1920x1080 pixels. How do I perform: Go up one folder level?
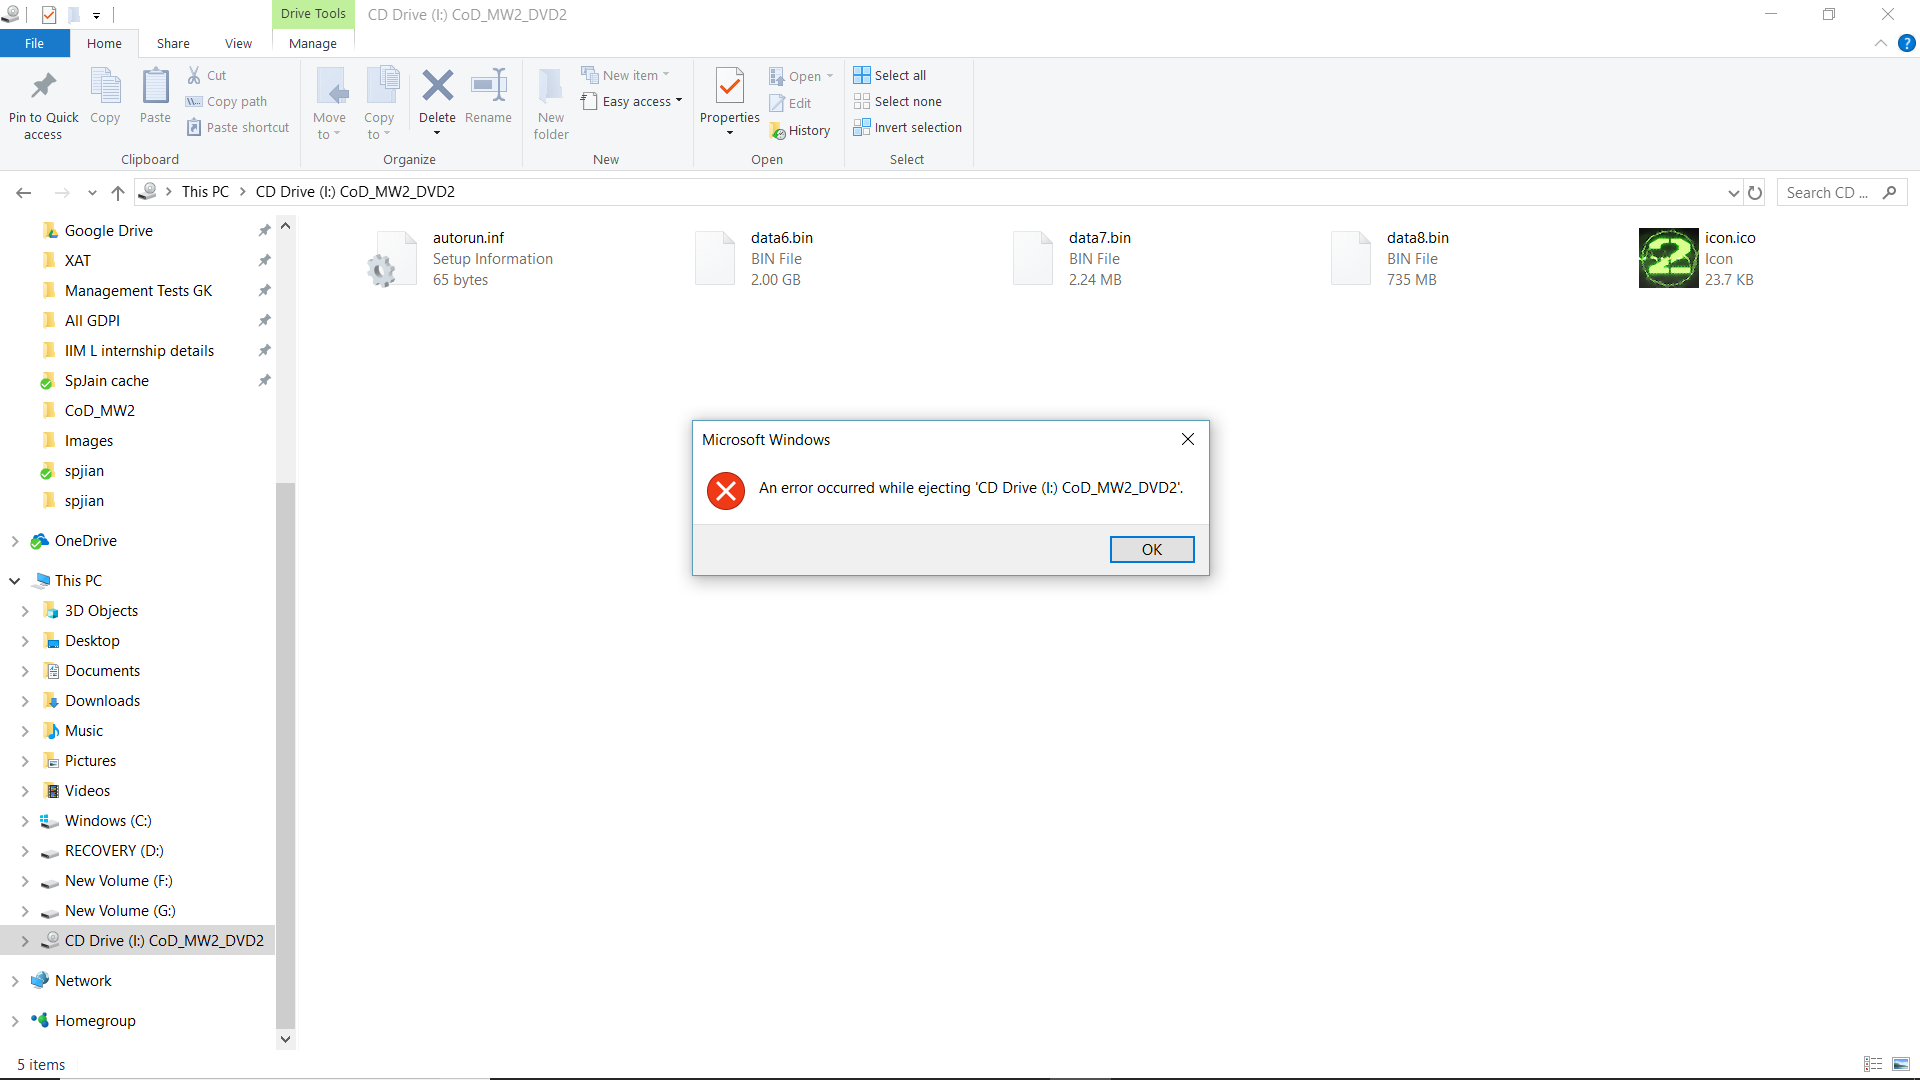tap(118, 192)
